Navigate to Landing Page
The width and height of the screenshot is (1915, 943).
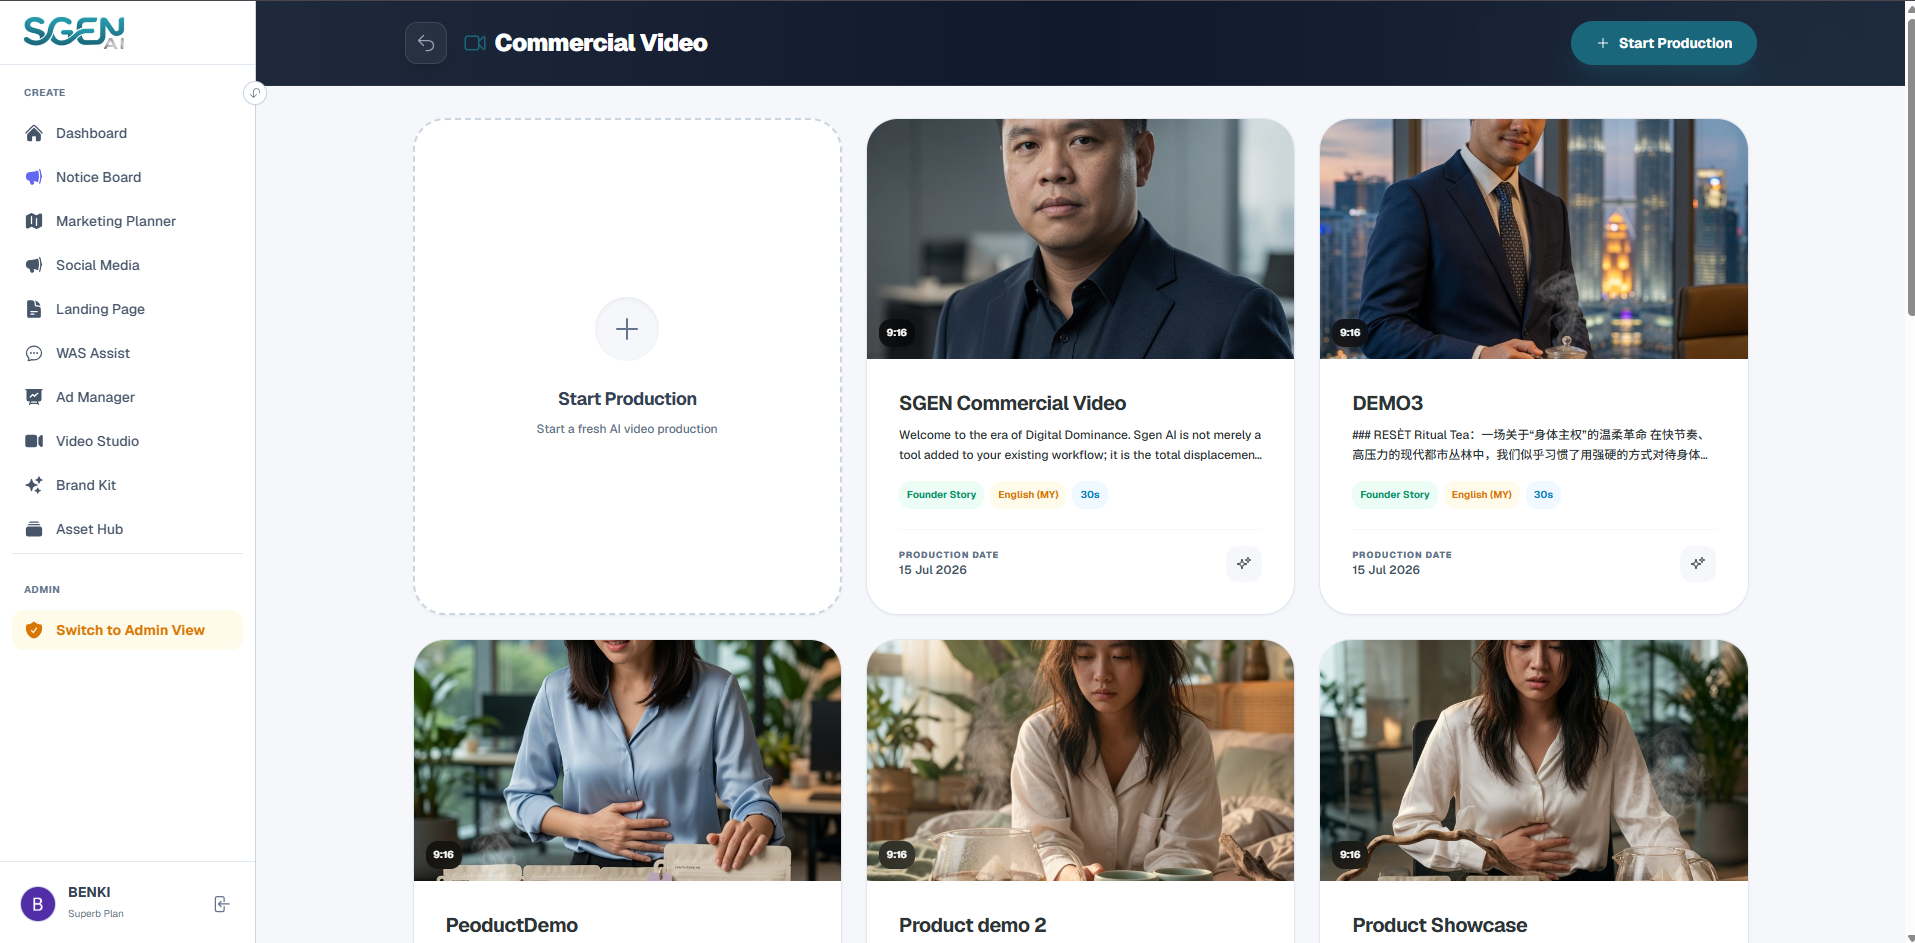[127, 309]
